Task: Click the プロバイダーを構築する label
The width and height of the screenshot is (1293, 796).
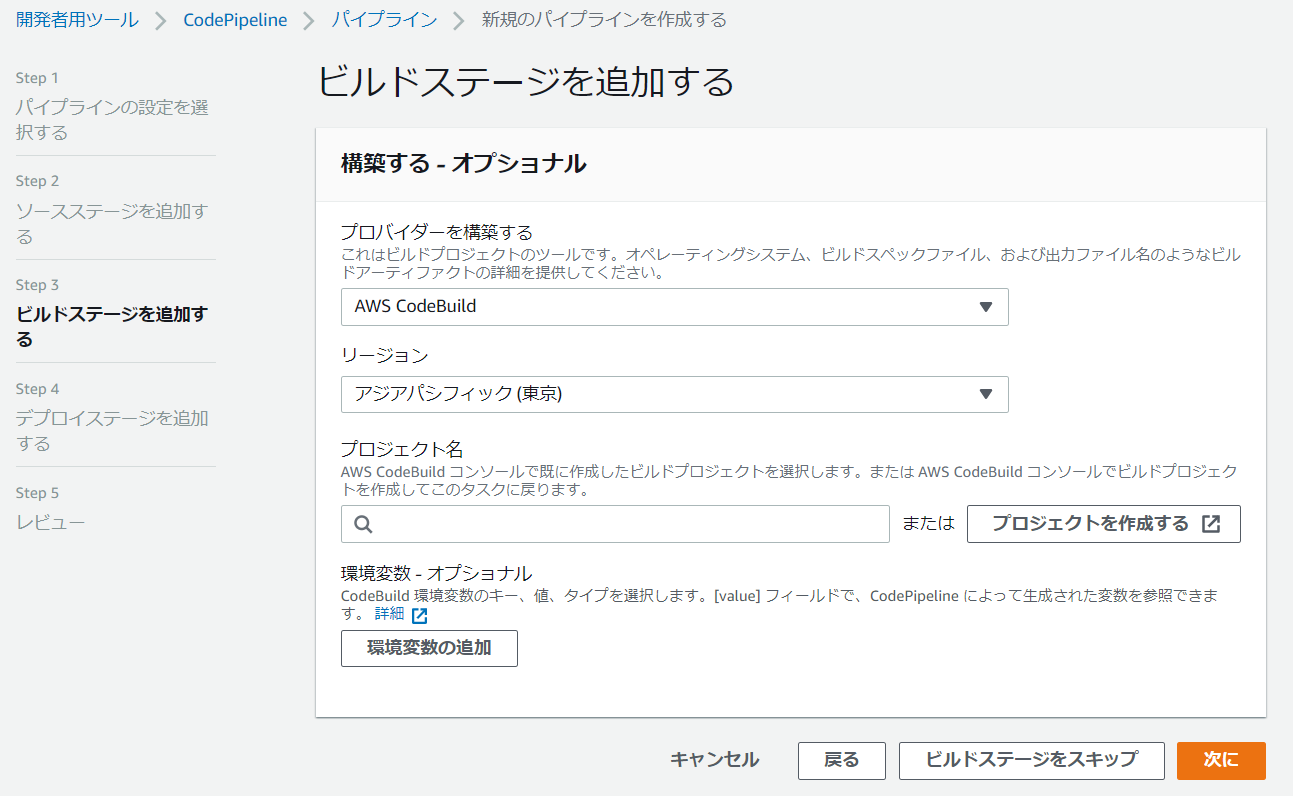Action: [x=436, y=233]
